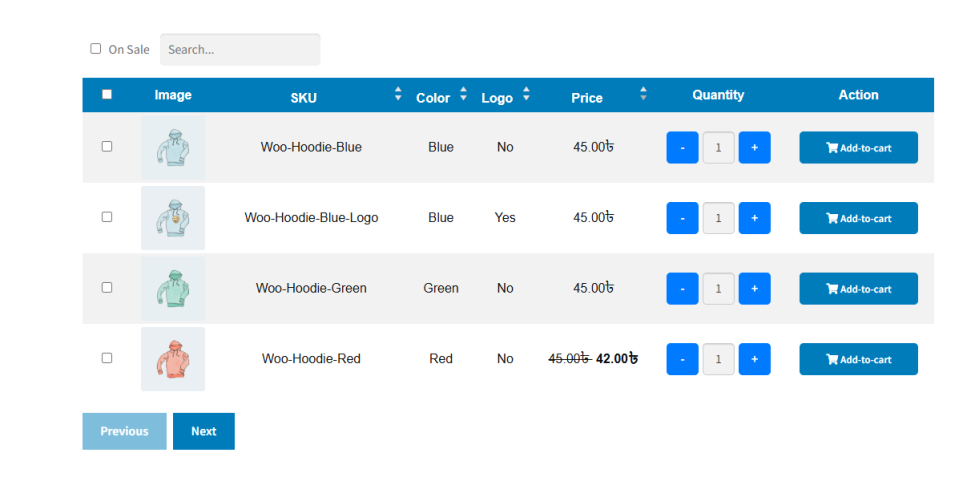Click the Action column header
The height and width of the screenshot is (477, 979).
click(x=858, y=95)
